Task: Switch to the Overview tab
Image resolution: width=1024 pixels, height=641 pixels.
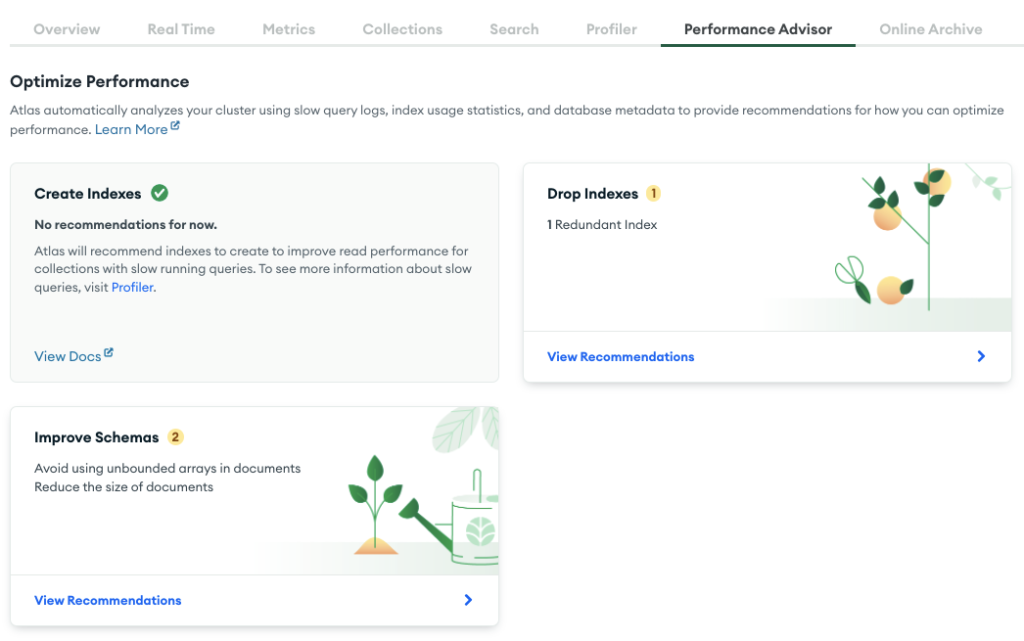Action: [x=67, y=29]
